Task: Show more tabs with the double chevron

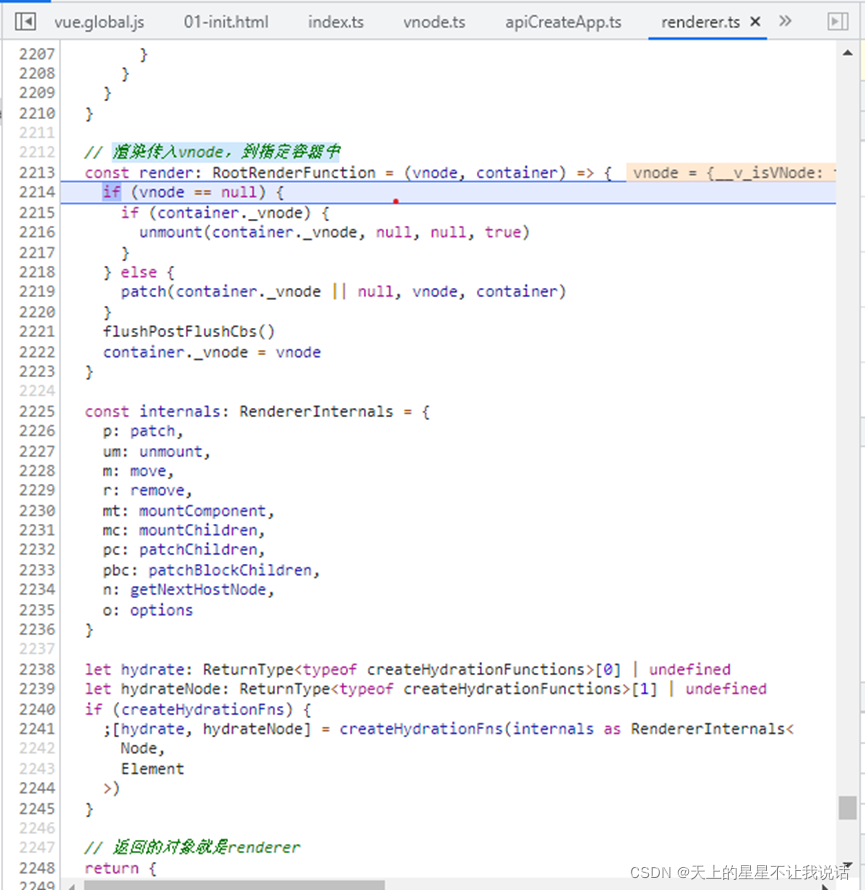Action: pyautogui.click(x=785, y=21)
